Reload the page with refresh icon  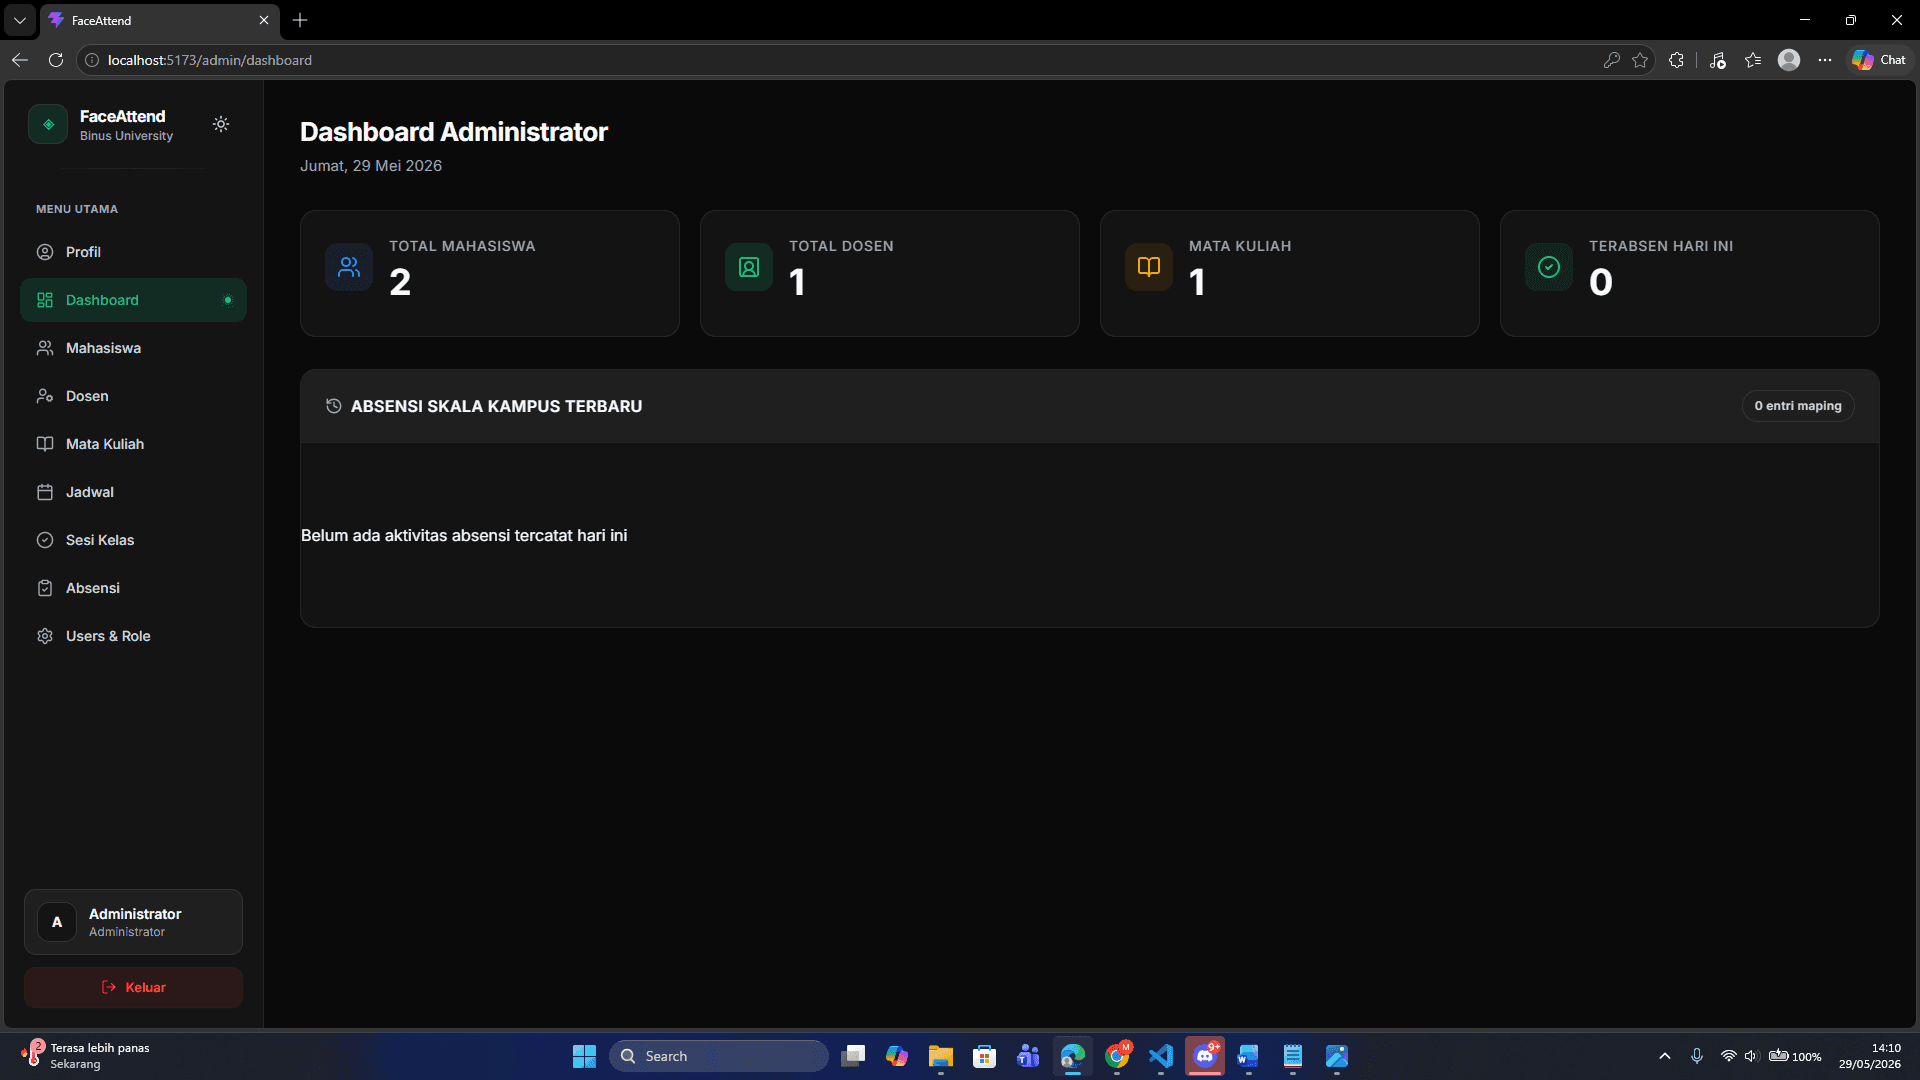point(56,60)
